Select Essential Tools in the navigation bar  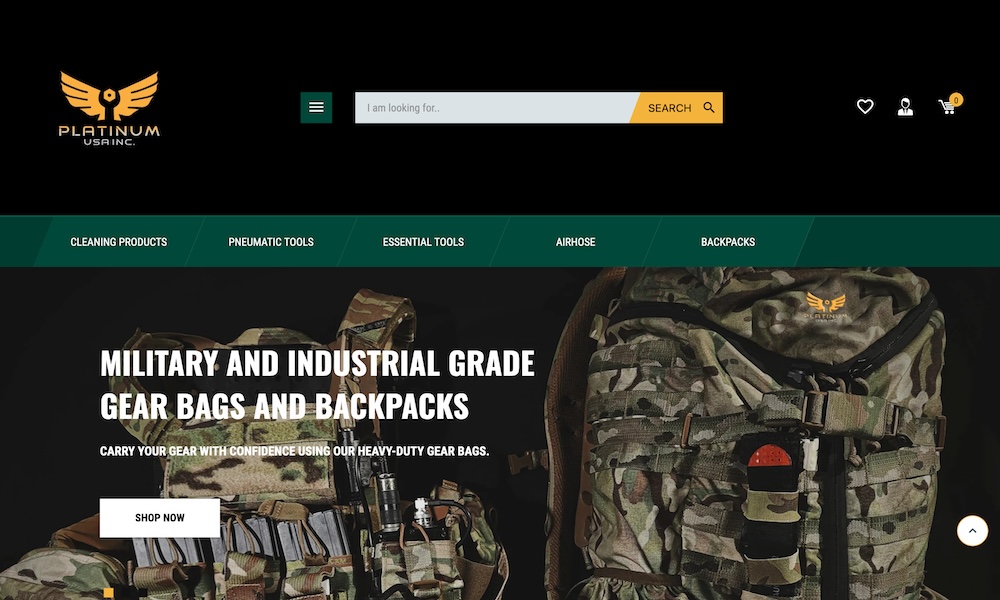coord(423,242)
